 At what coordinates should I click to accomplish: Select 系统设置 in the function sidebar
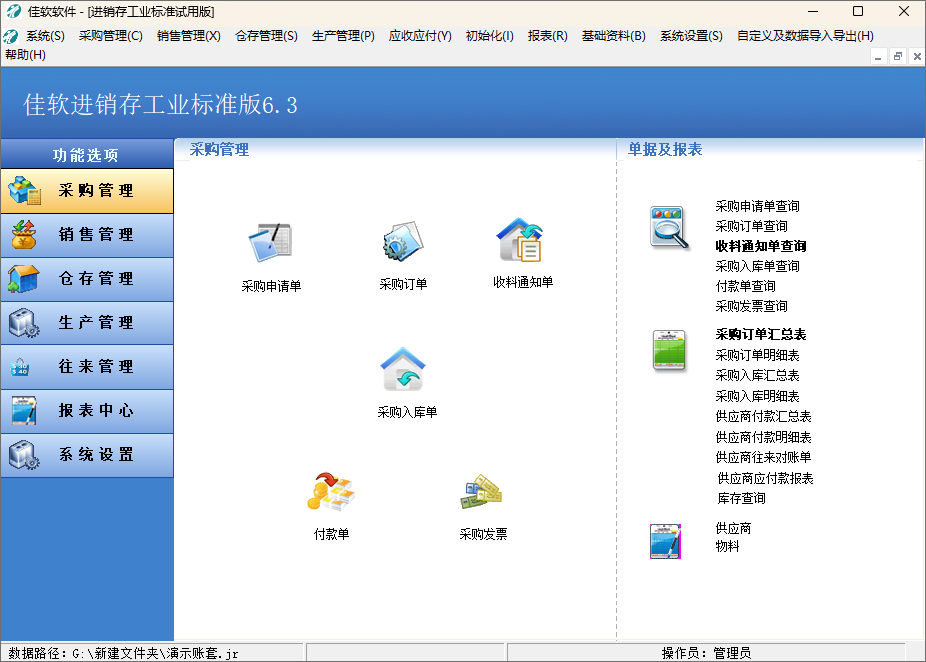[x=87, y=455]
